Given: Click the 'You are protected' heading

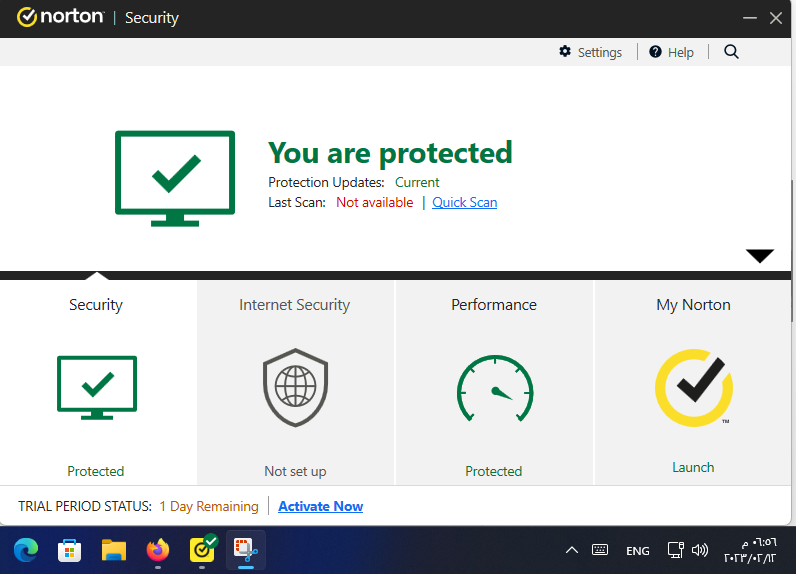Looking at the screenshot, I should tap(390, 153).
